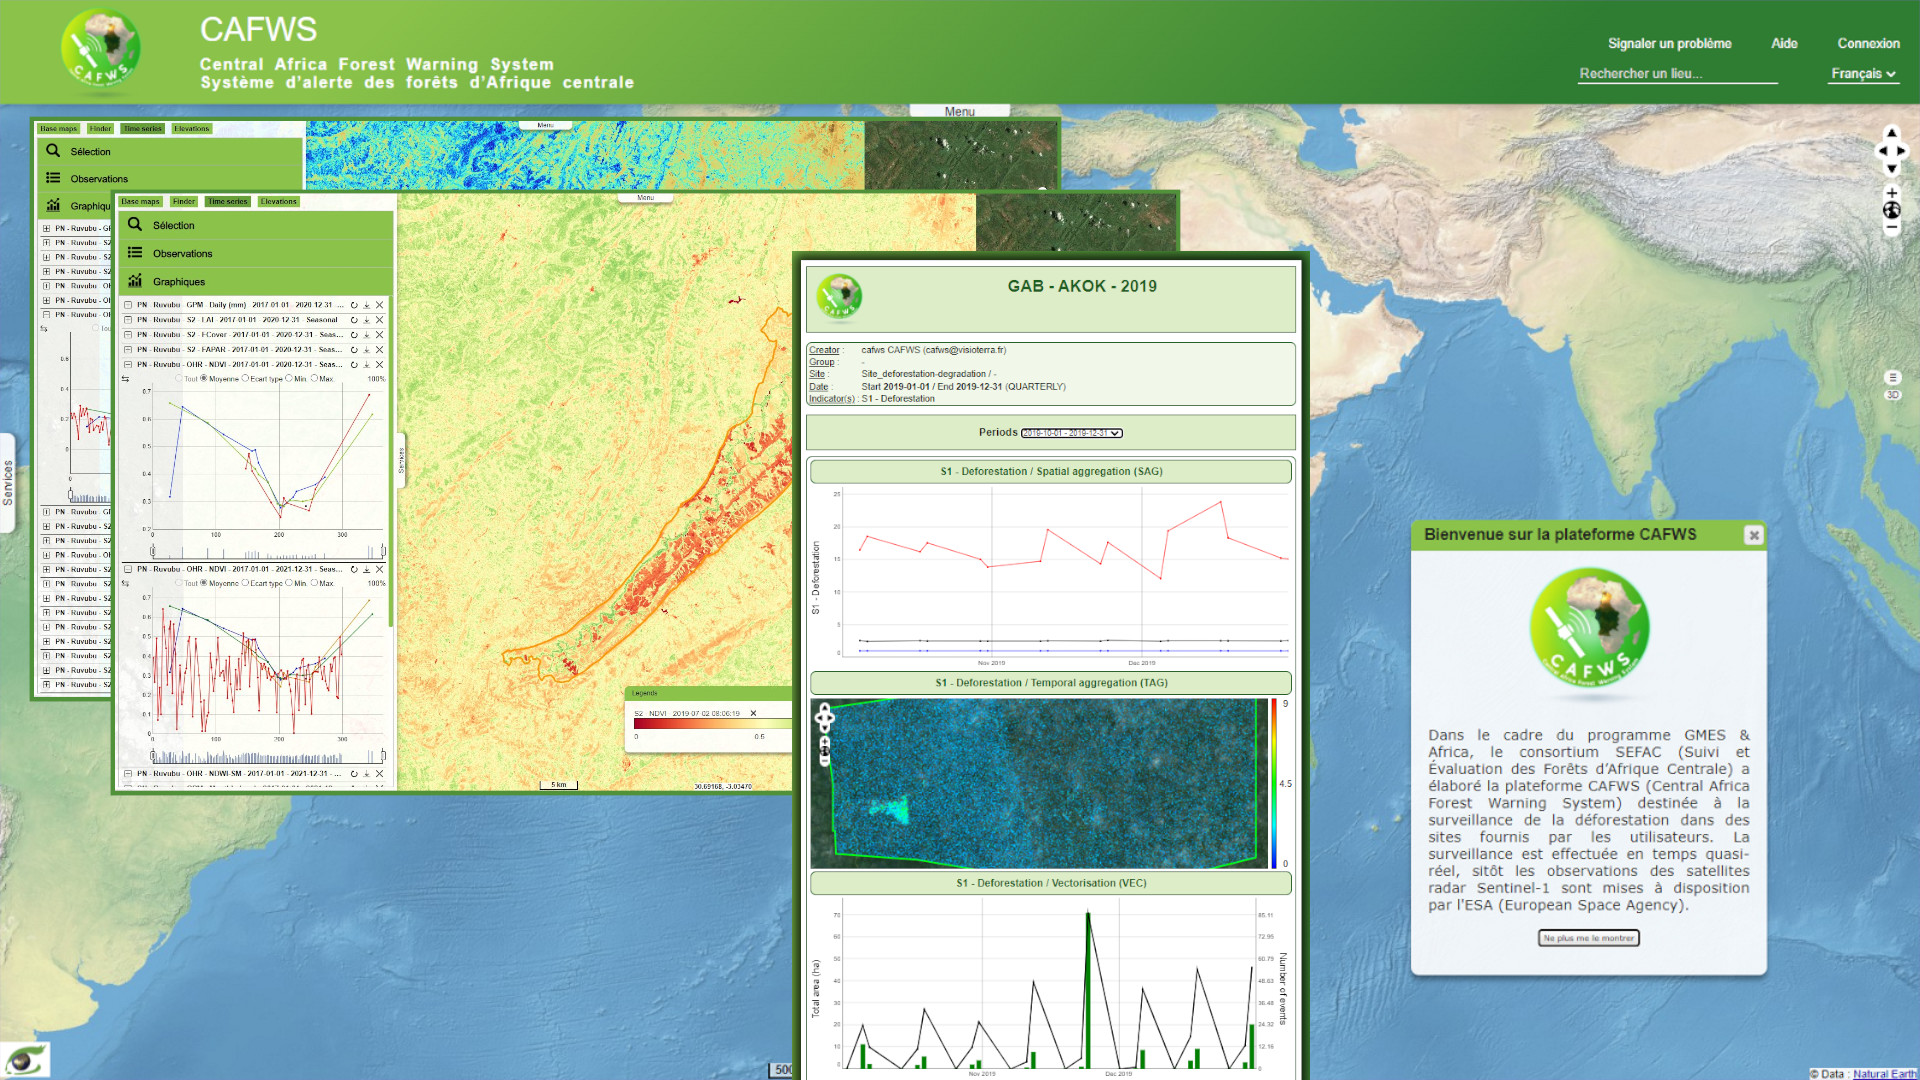The width and height of the screenshot is (1920, 1080).
Task: Expand the S2 FCover series row
Action: tap(128, 335)
